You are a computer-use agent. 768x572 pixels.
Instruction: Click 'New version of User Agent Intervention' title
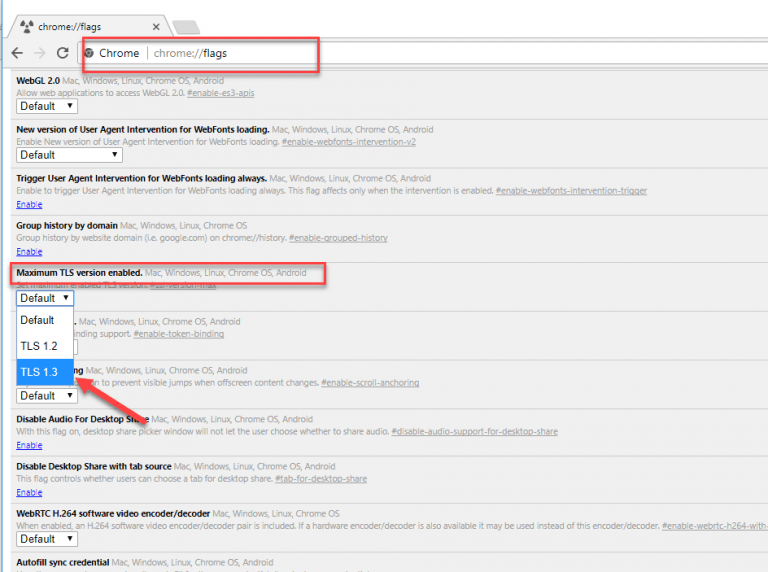143,130
